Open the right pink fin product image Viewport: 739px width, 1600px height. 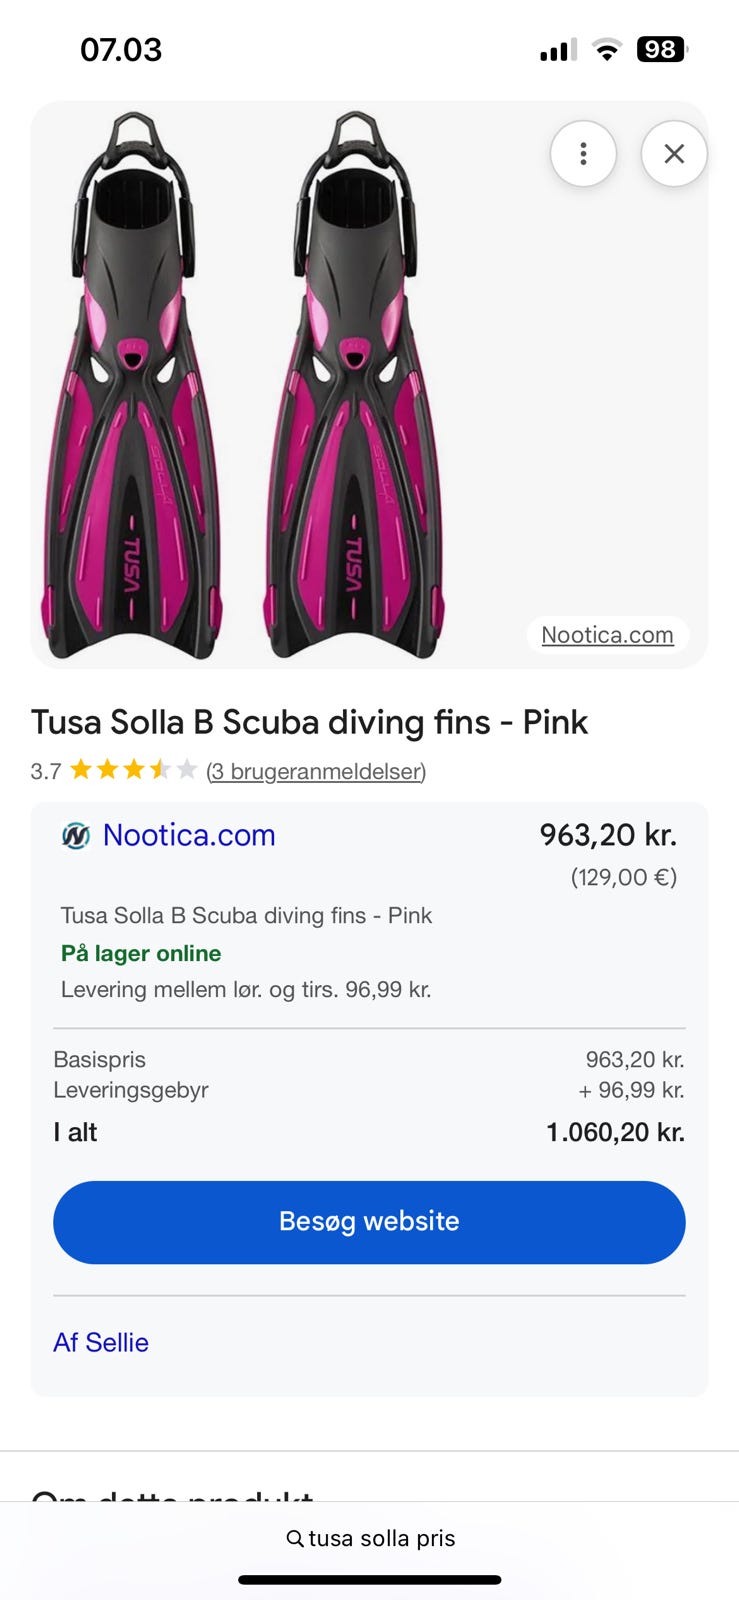click(353, 385)
